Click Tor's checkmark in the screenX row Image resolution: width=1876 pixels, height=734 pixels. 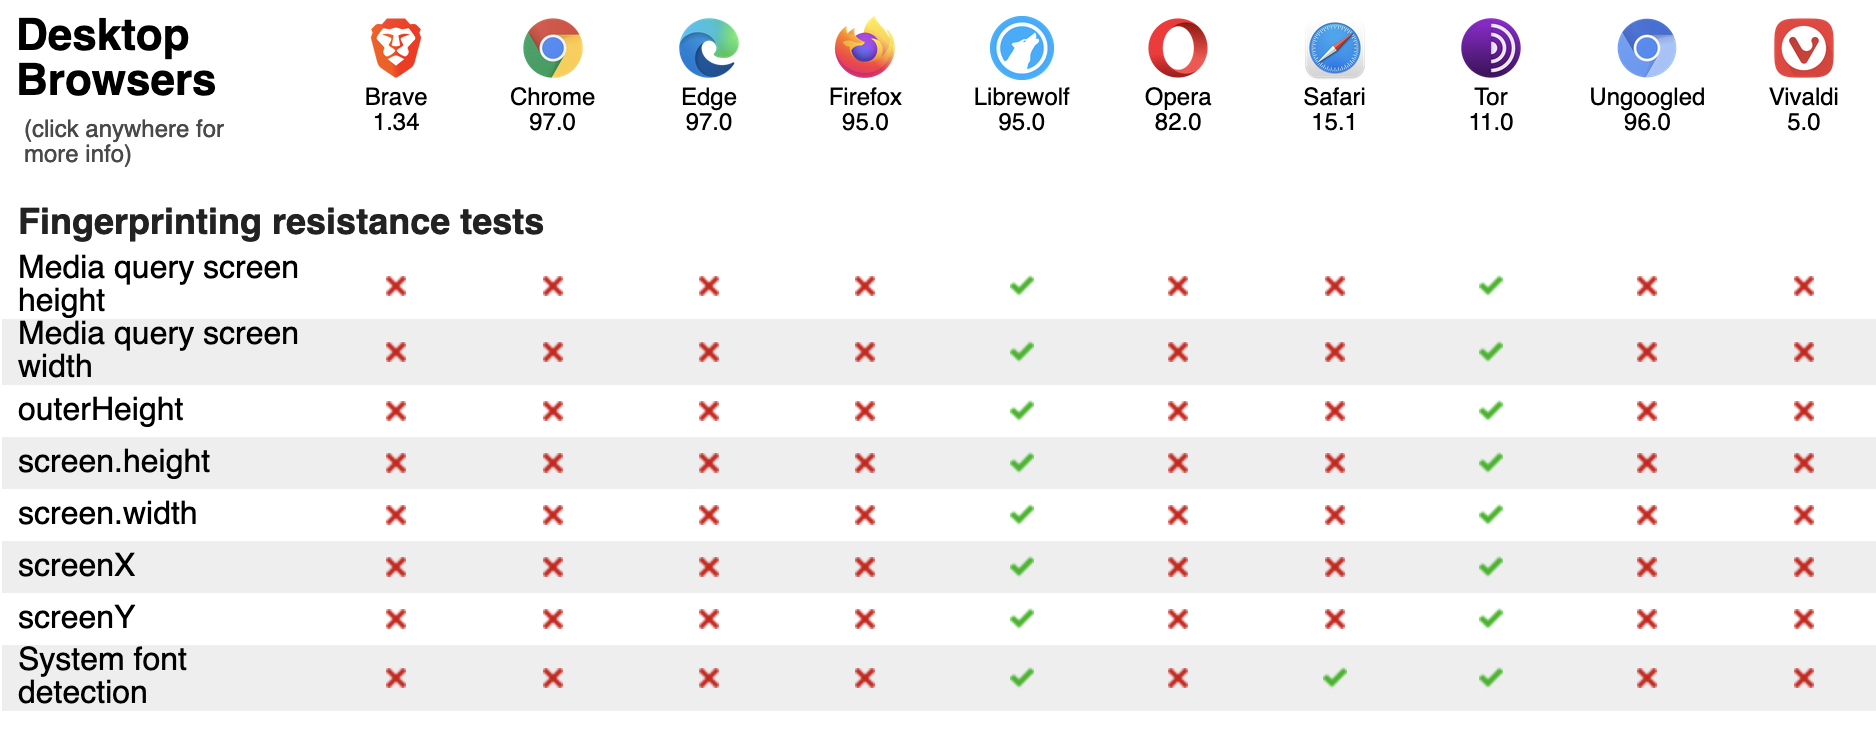pos(1490,566)
